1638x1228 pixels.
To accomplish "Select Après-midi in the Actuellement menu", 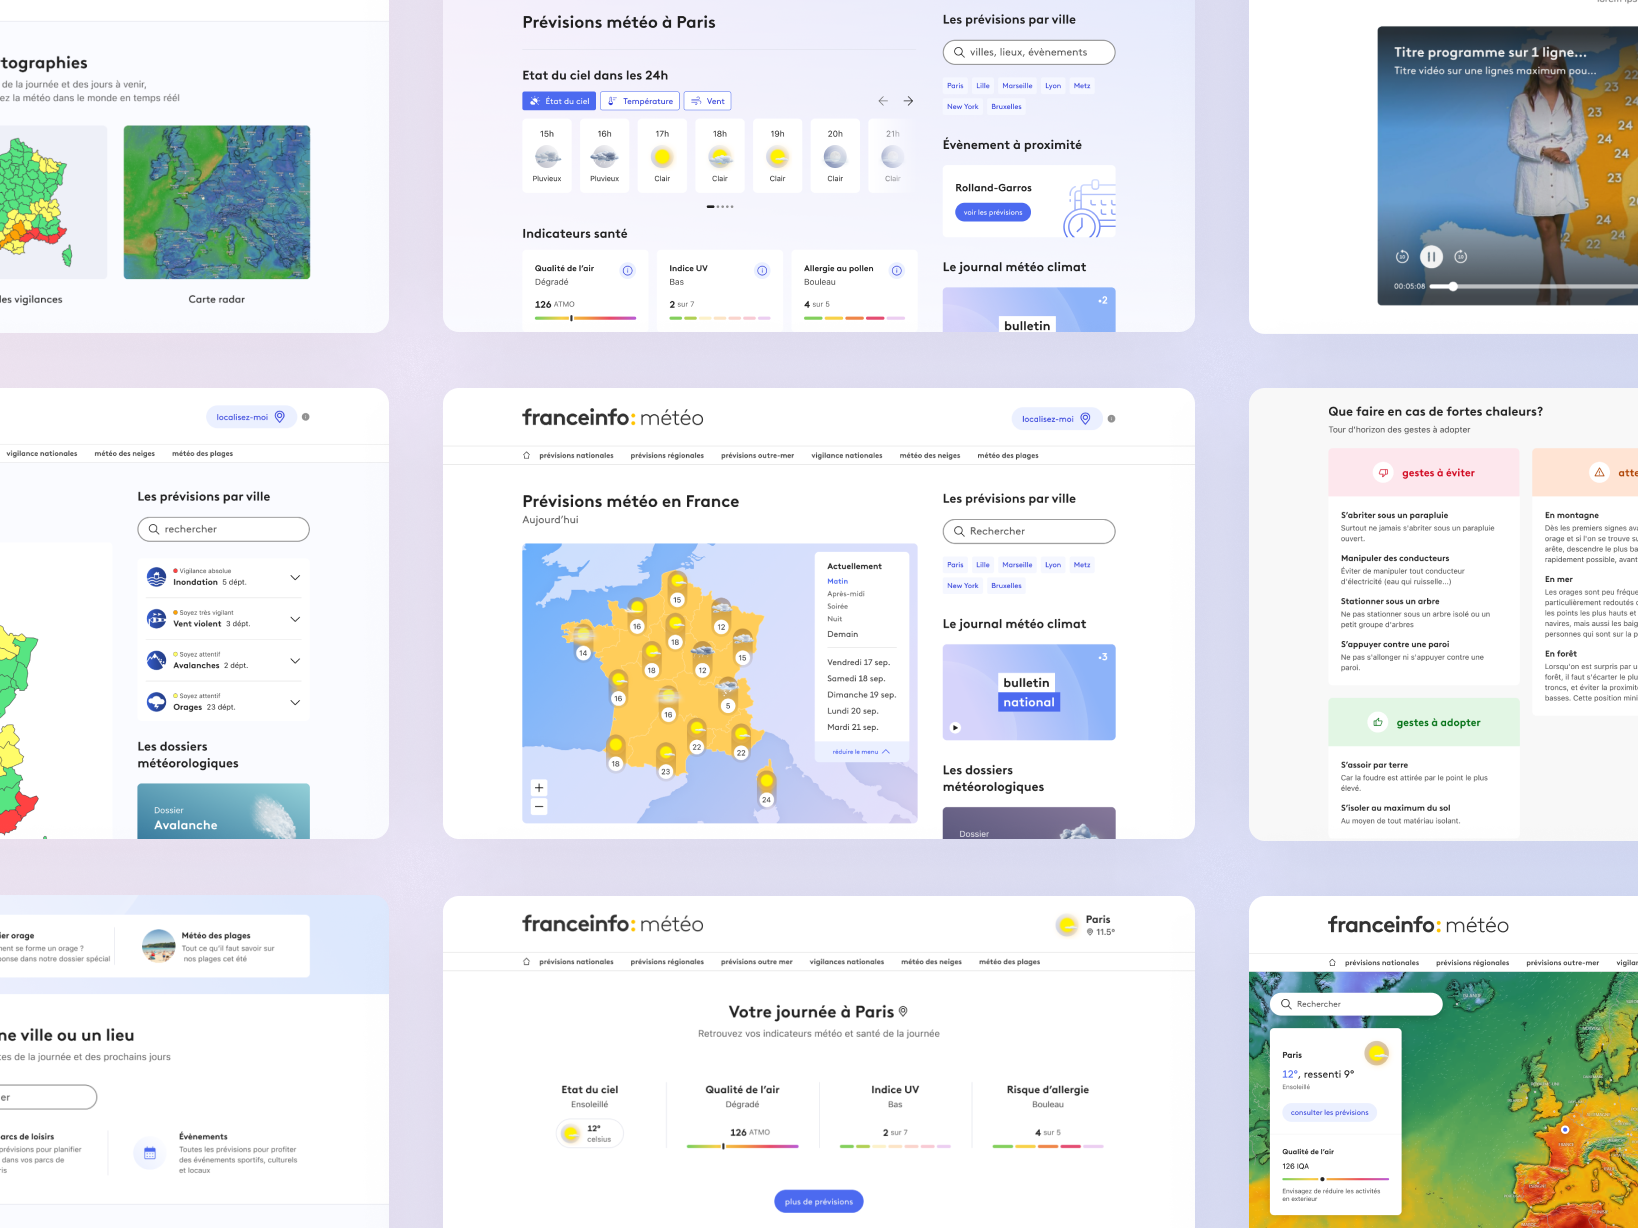I will 846,594.
